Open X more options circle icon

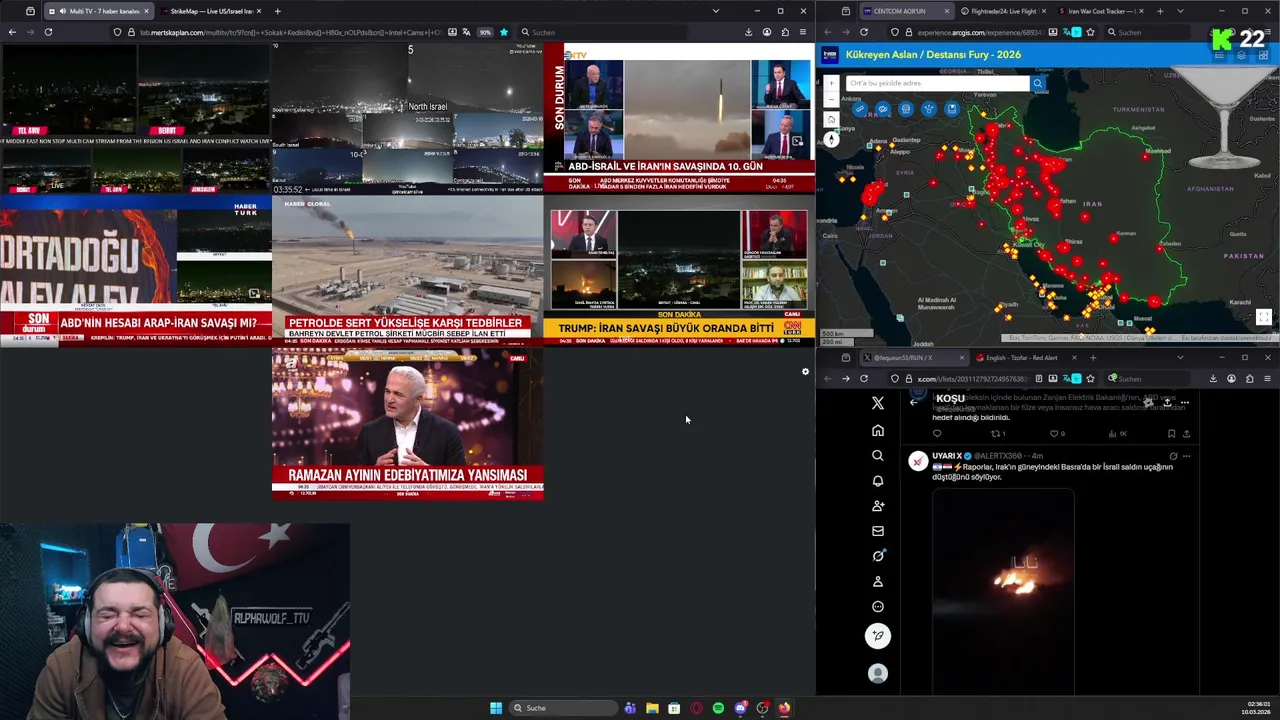coord(878,606)
